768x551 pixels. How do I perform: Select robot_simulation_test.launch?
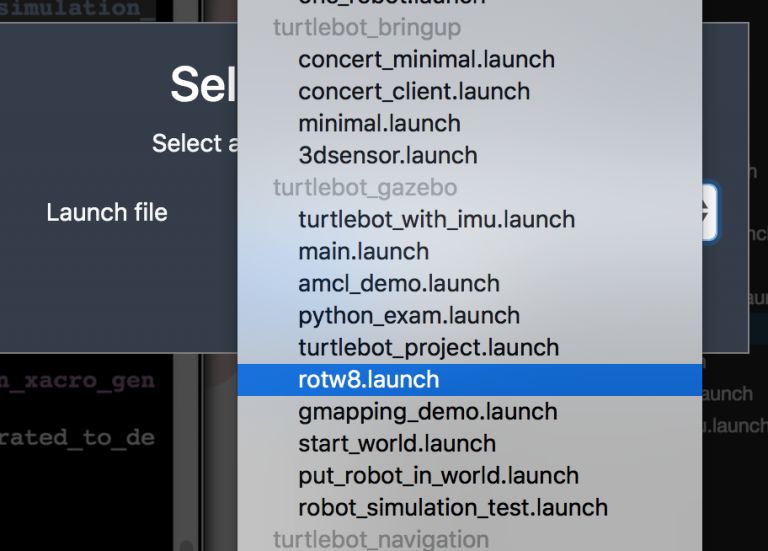(469, 508)
